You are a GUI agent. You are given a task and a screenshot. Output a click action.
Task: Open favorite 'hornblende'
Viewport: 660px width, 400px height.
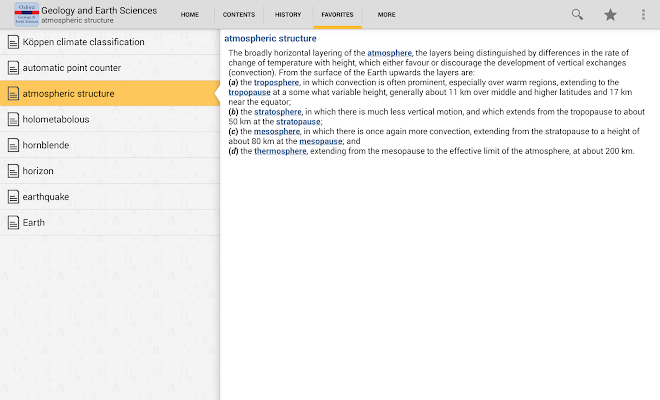pos(110,145)
